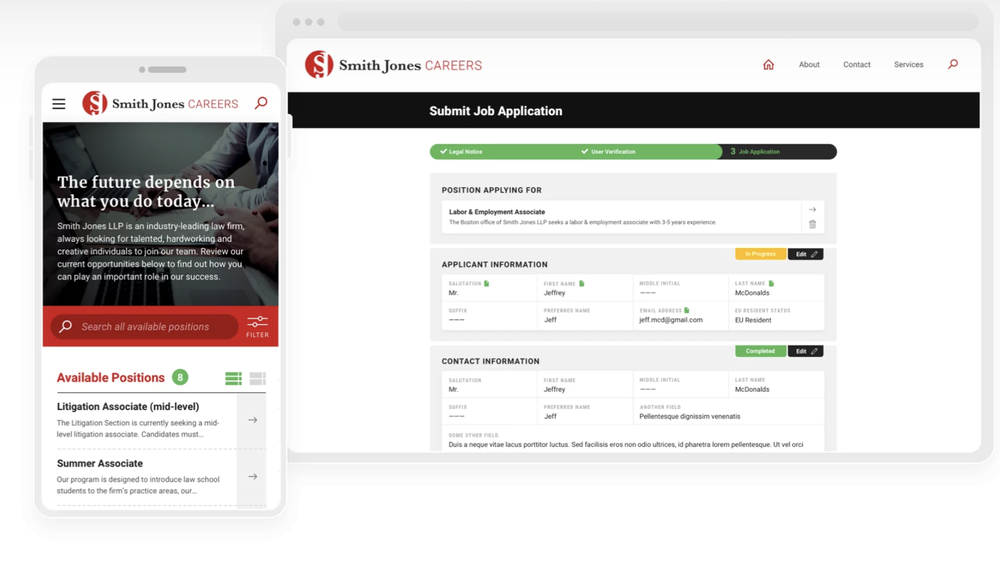Click Applicant Information last name McDonalds
The width and height of the screenshot is (1000, 575).
point(752,293)
